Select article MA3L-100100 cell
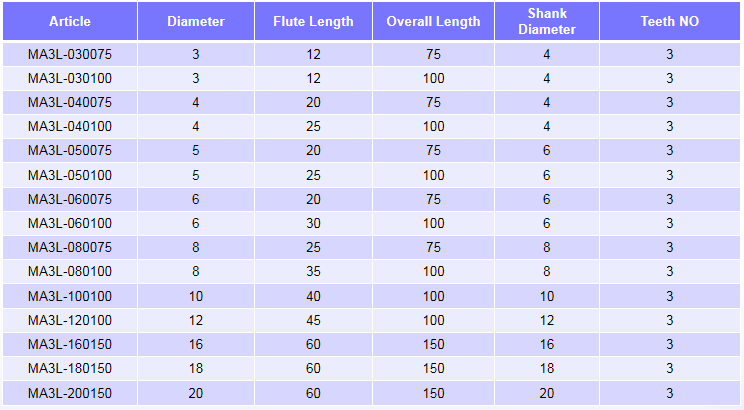 [x=70, y=297]
